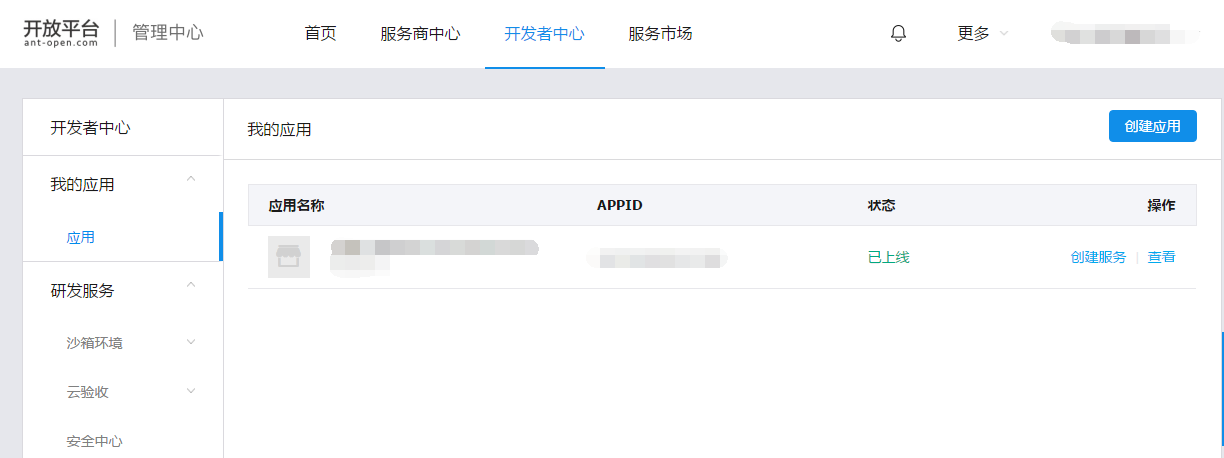Expand the 更多 dropdown menu
The image size is (1224, 458).
pyautogui.click(x=982, y=34)
